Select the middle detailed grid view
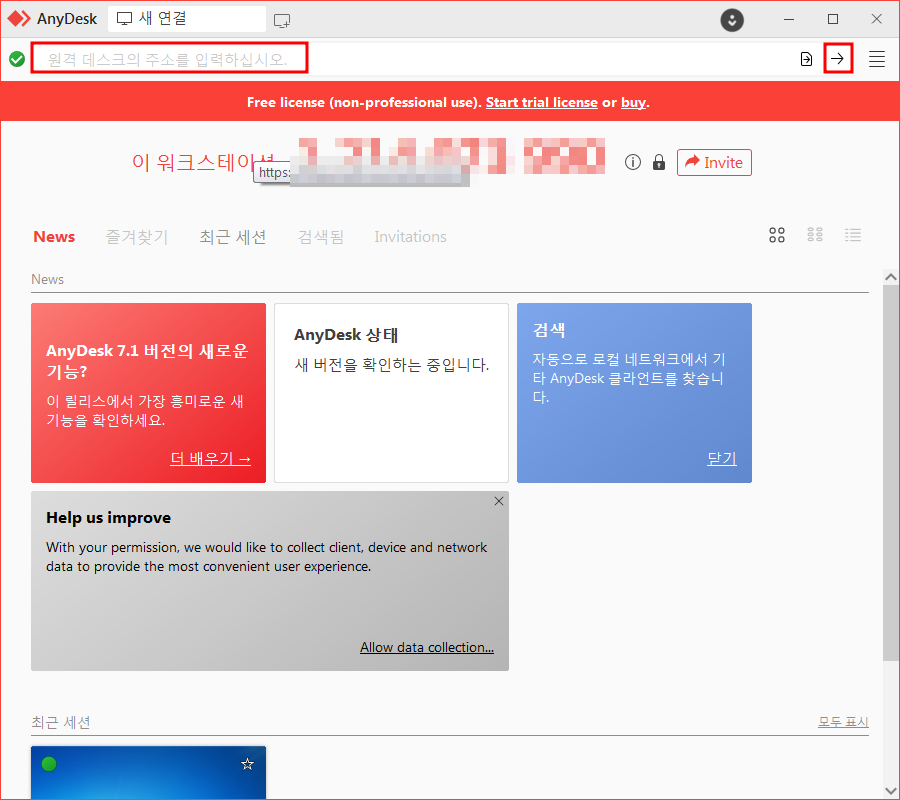 point(815,235)
